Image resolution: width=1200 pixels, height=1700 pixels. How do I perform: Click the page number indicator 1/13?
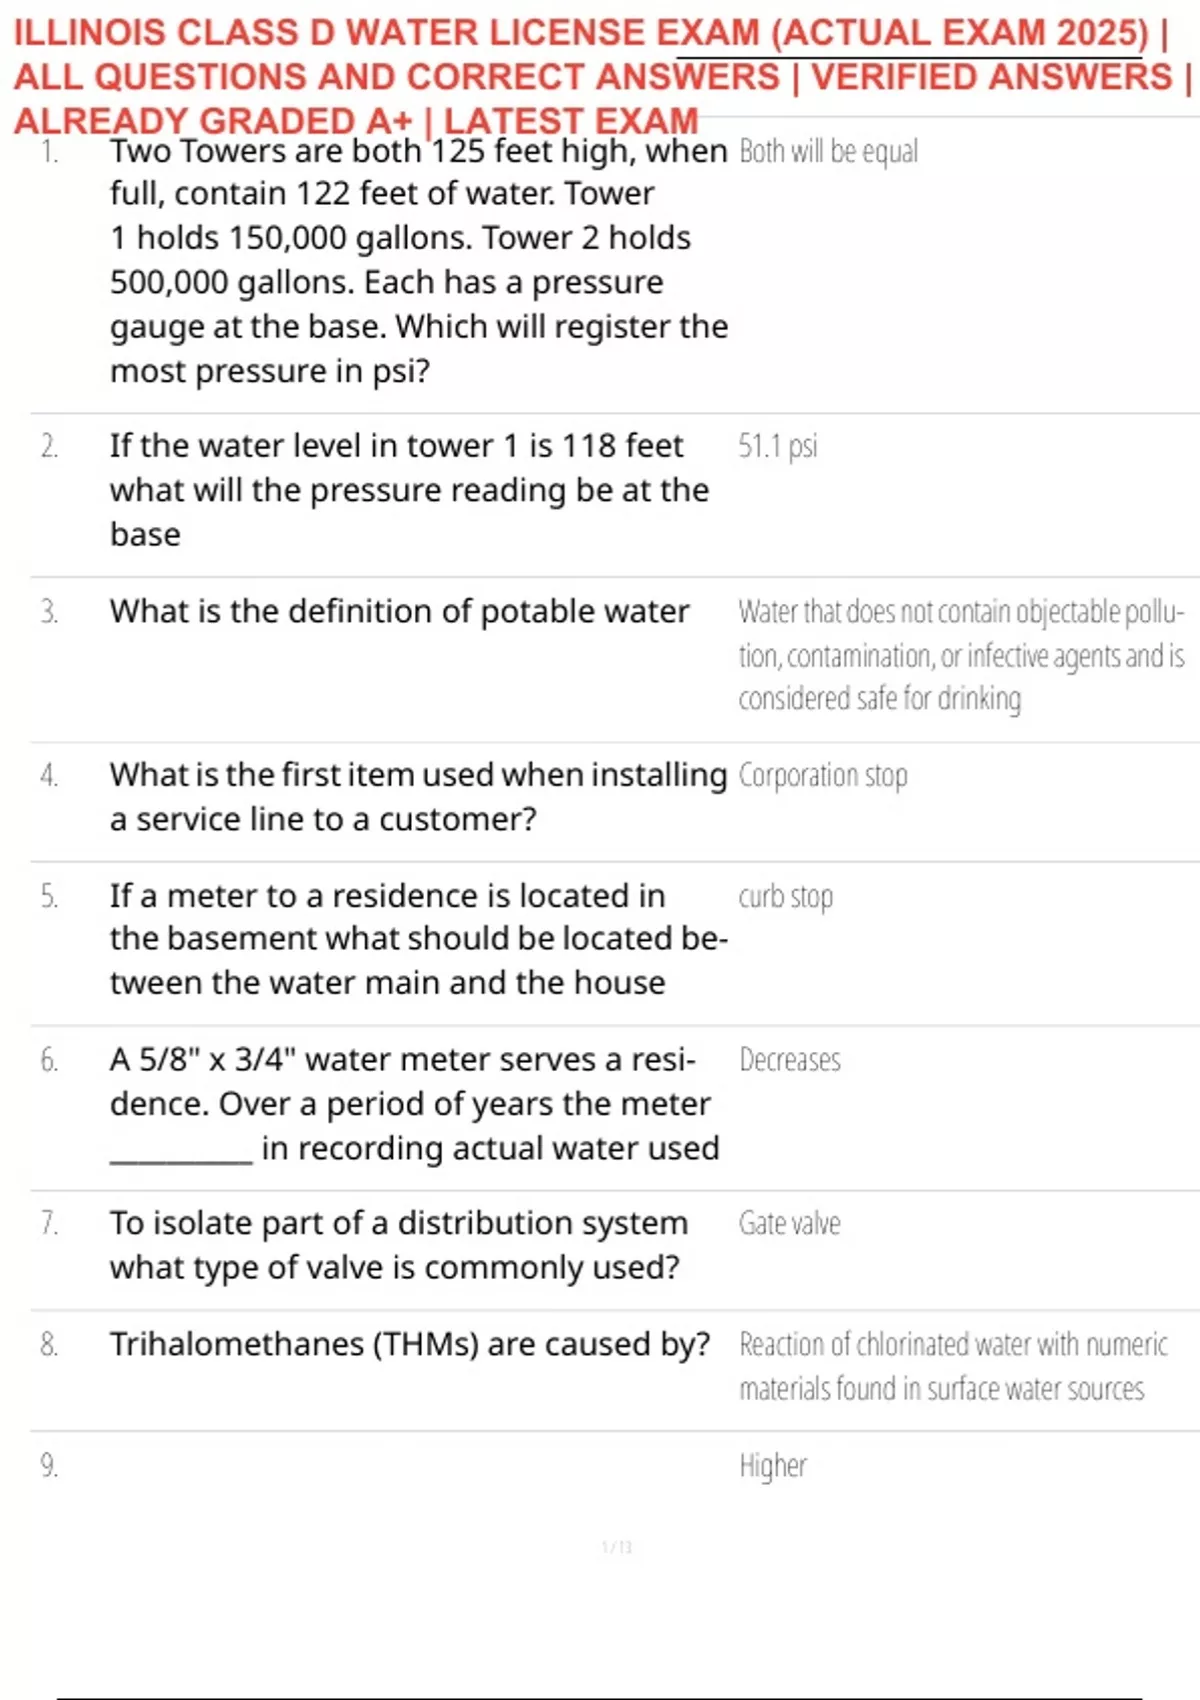click(617, 1547)
